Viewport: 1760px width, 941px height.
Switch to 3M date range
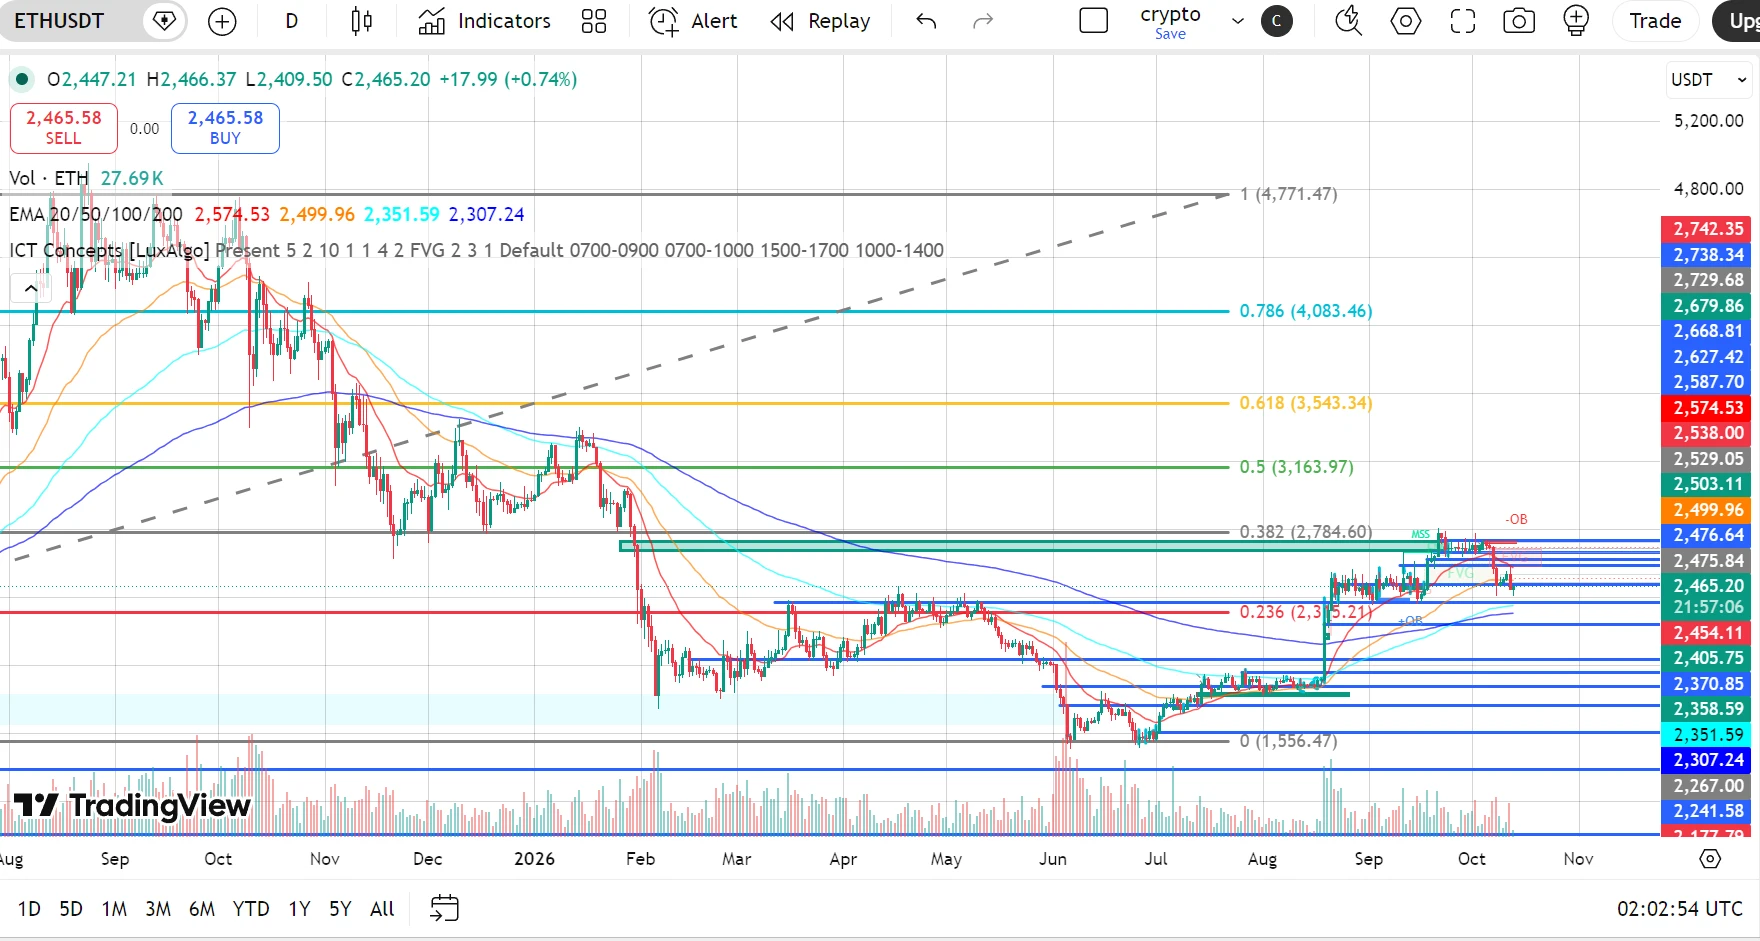158,909
